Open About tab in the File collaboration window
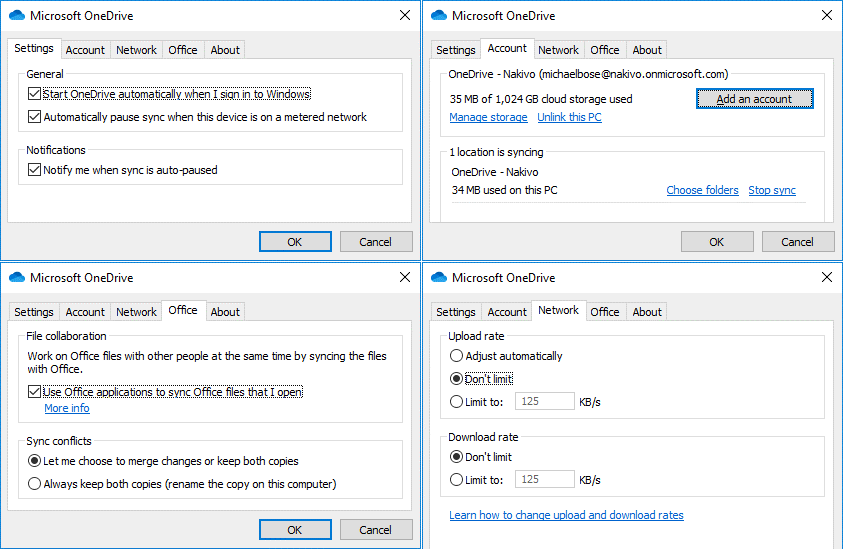Image resolution: width=843 pixels, height=549 pixels. coord(225,312)
